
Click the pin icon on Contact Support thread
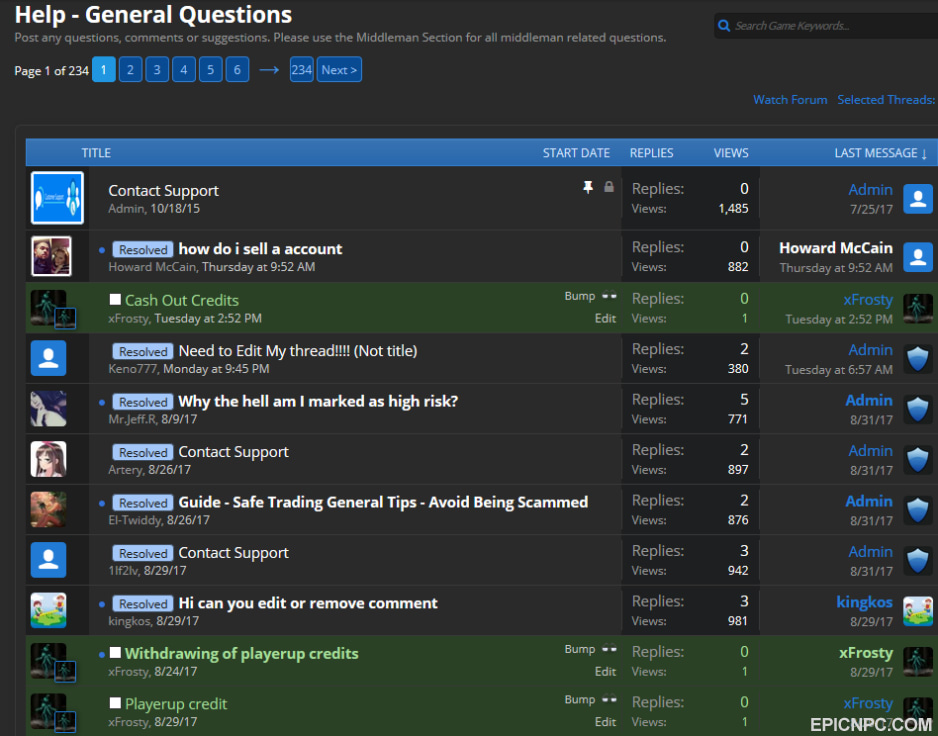[588, 187]
